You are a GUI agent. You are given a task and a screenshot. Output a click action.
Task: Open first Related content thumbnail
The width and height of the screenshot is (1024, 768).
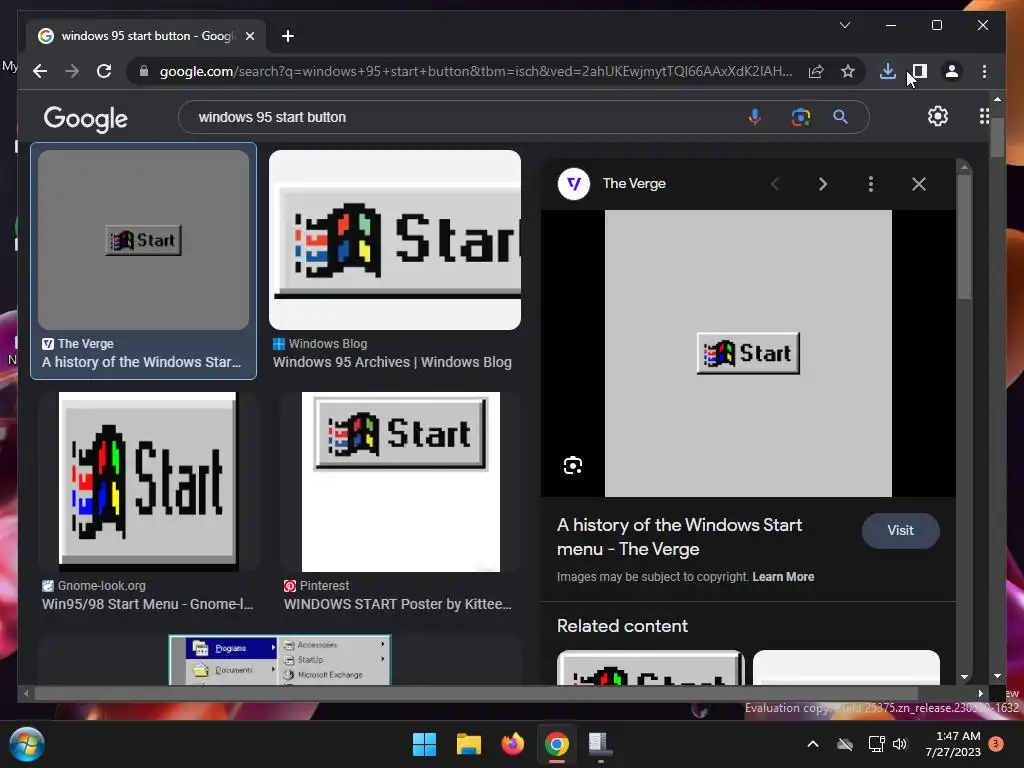point(650,667)
